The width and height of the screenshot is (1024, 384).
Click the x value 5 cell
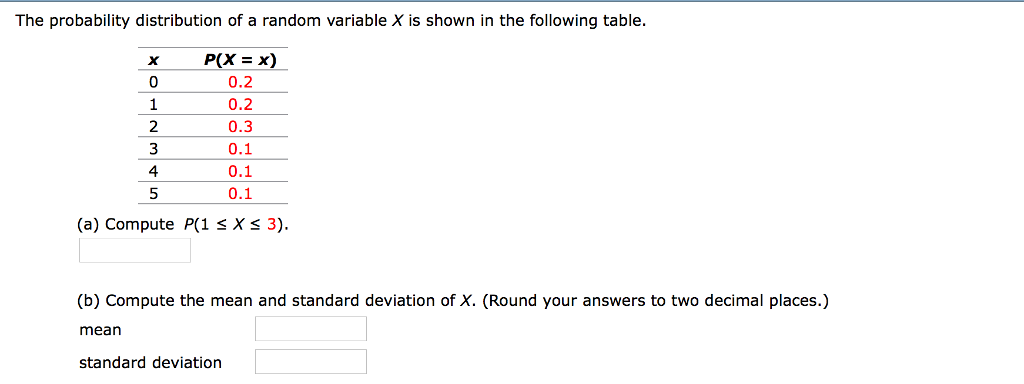pos(153,193)
